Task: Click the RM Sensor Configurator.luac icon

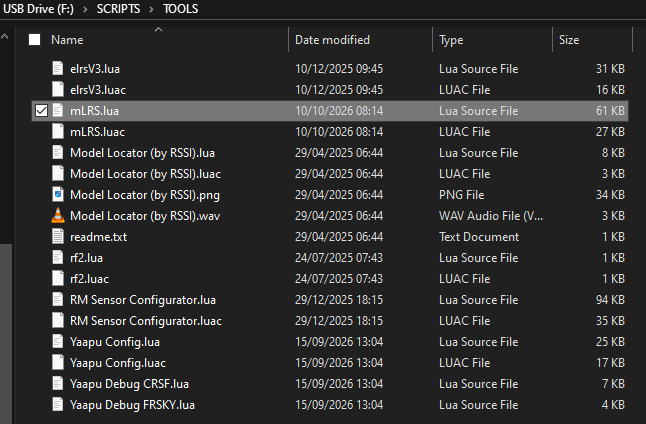Action: coord(58,321)
